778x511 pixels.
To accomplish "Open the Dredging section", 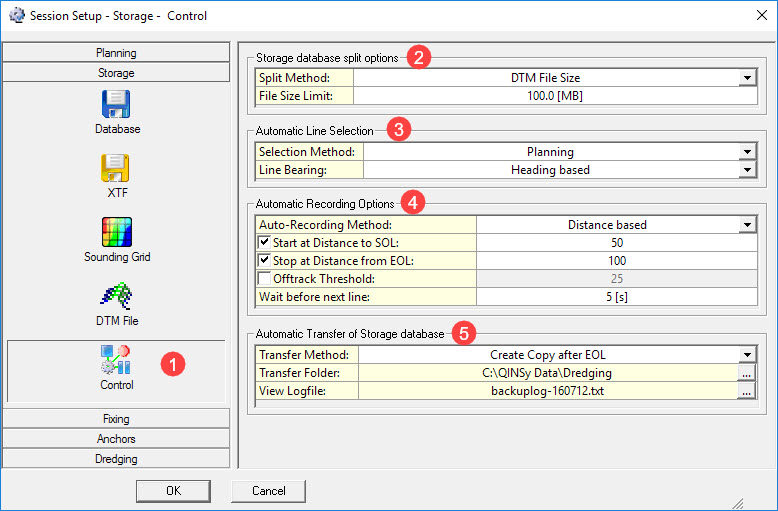I will click(x=116, y=459).
